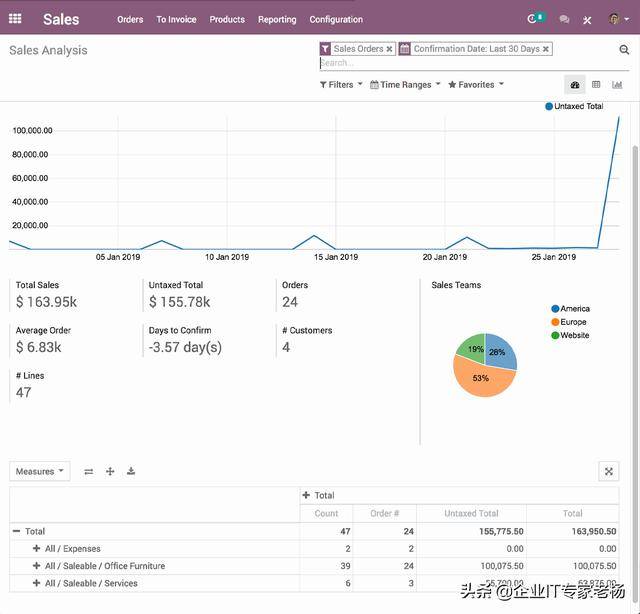Image resolution: width=640 pixels, height=614 pixels.
Task: Open the Reporting menu
Action: click(x=277, y=19)
